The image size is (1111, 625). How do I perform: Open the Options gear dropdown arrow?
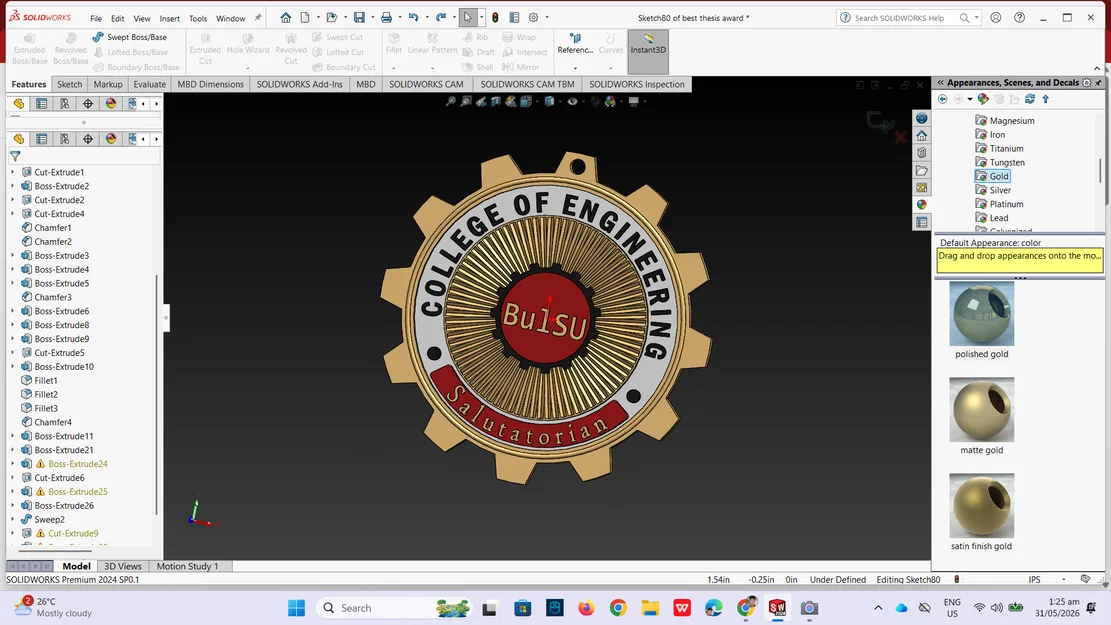coord(547,18)
